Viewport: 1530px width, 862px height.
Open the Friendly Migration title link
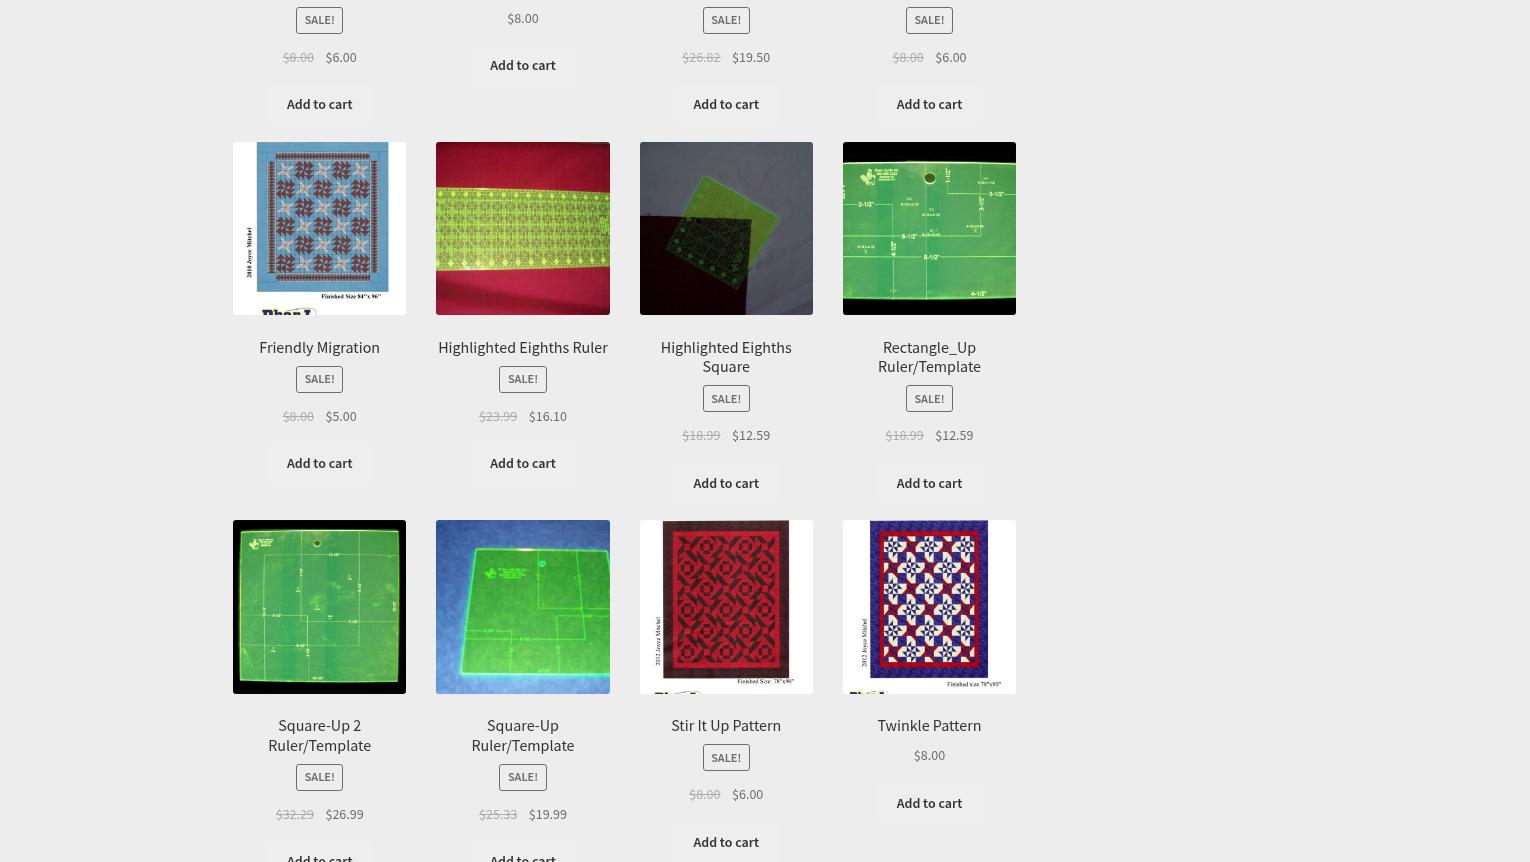point(319,347)
